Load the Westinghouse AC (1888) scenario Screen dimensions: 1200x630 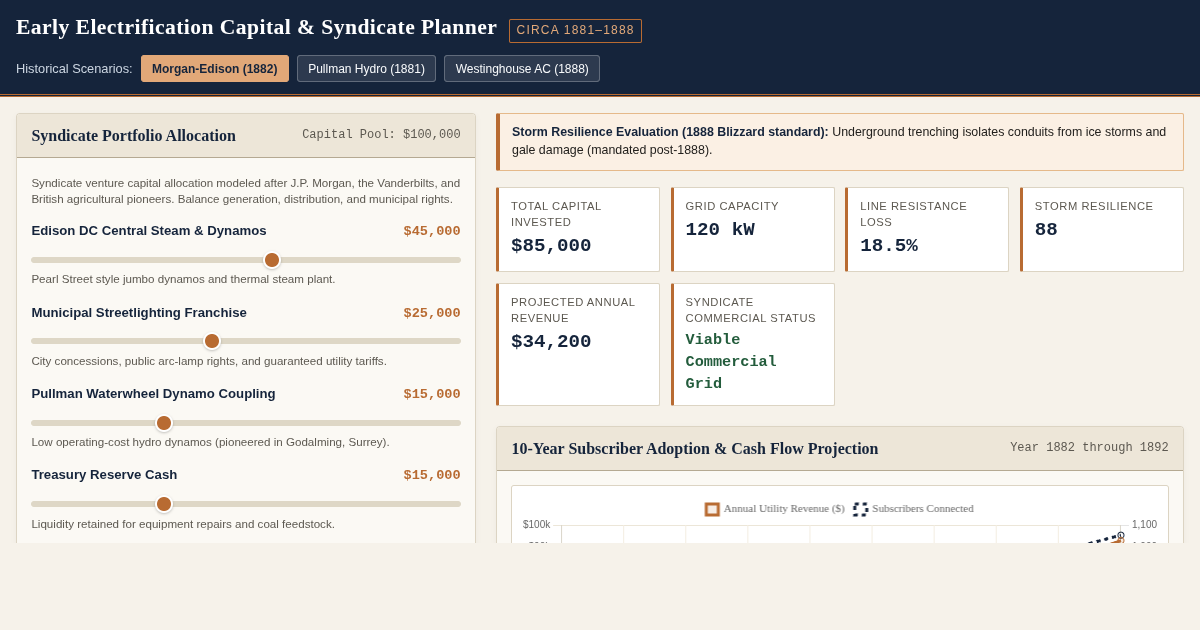pyautogui.click(x=522, y=69)
